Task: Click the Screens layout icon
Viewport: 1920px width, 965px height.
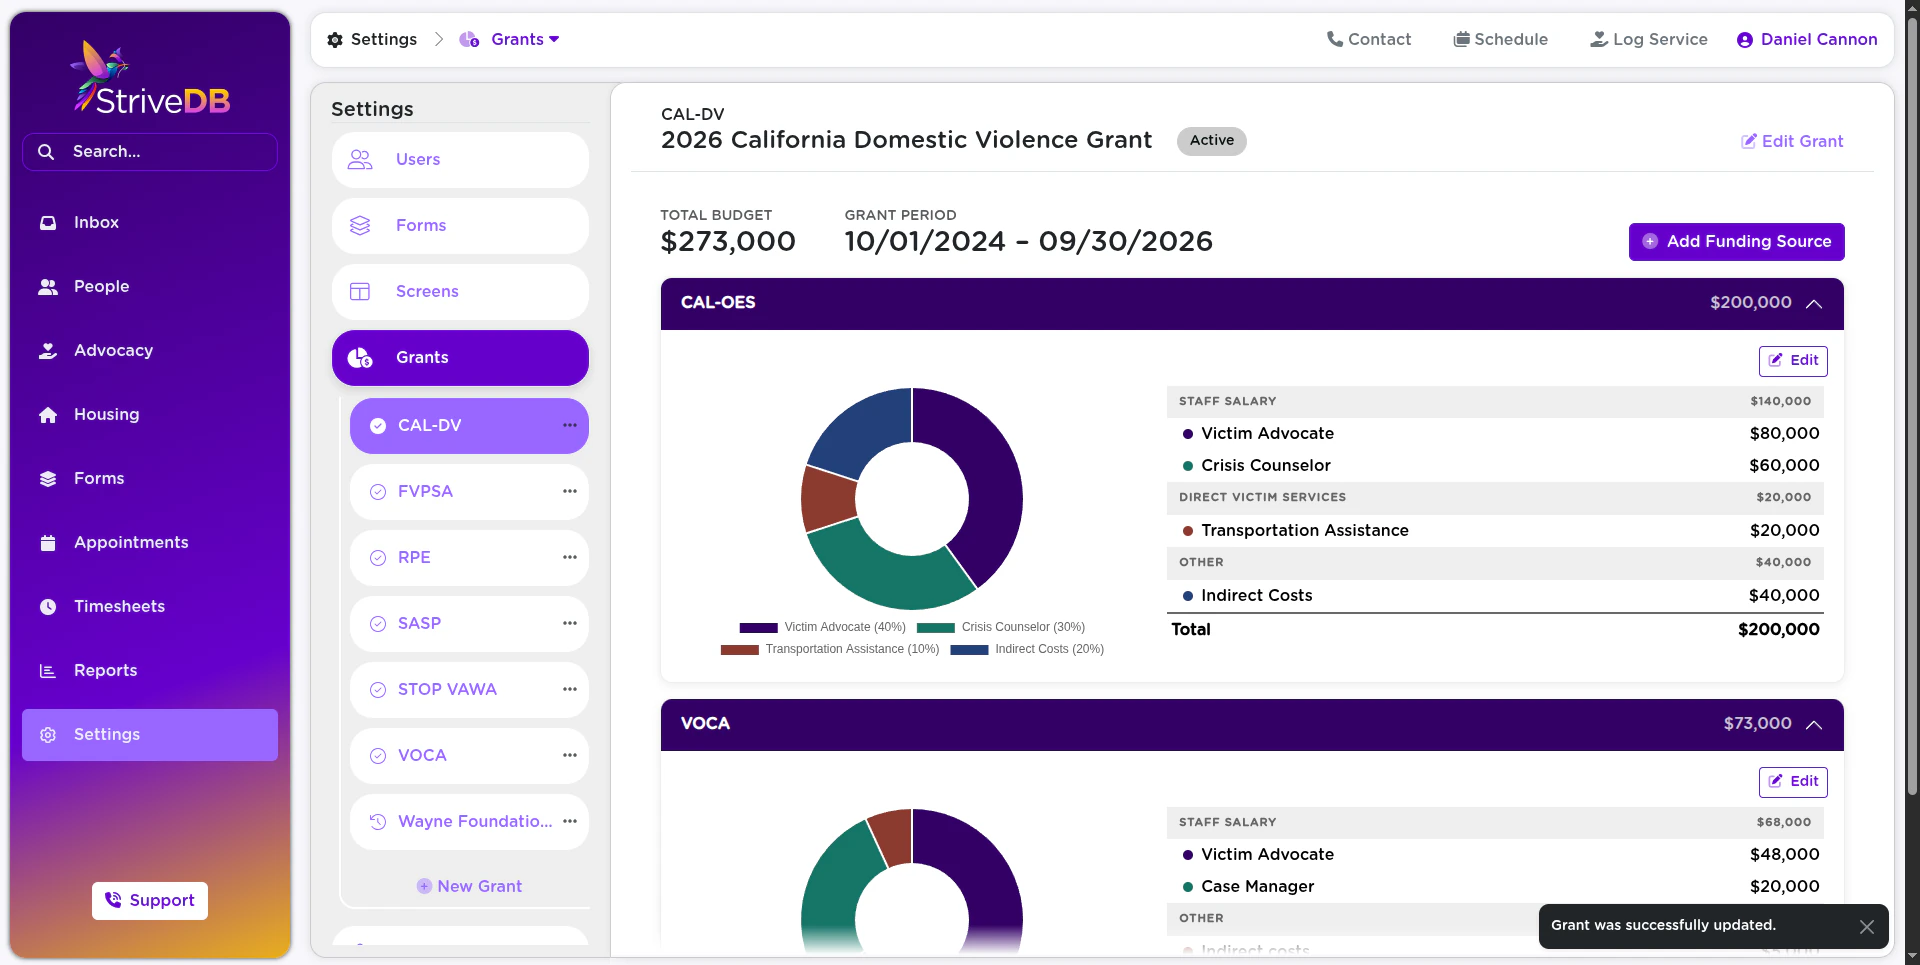Action: click(x=360, y=292)
